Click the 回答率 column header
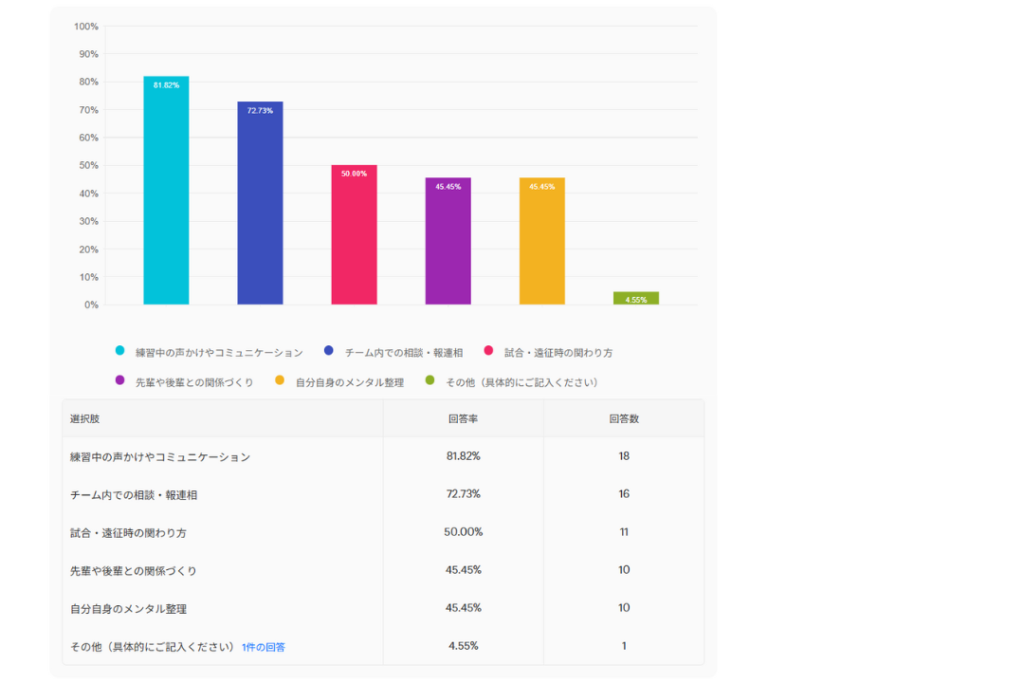The height and width of the screenshot is (683, 1024). point(463,419)
